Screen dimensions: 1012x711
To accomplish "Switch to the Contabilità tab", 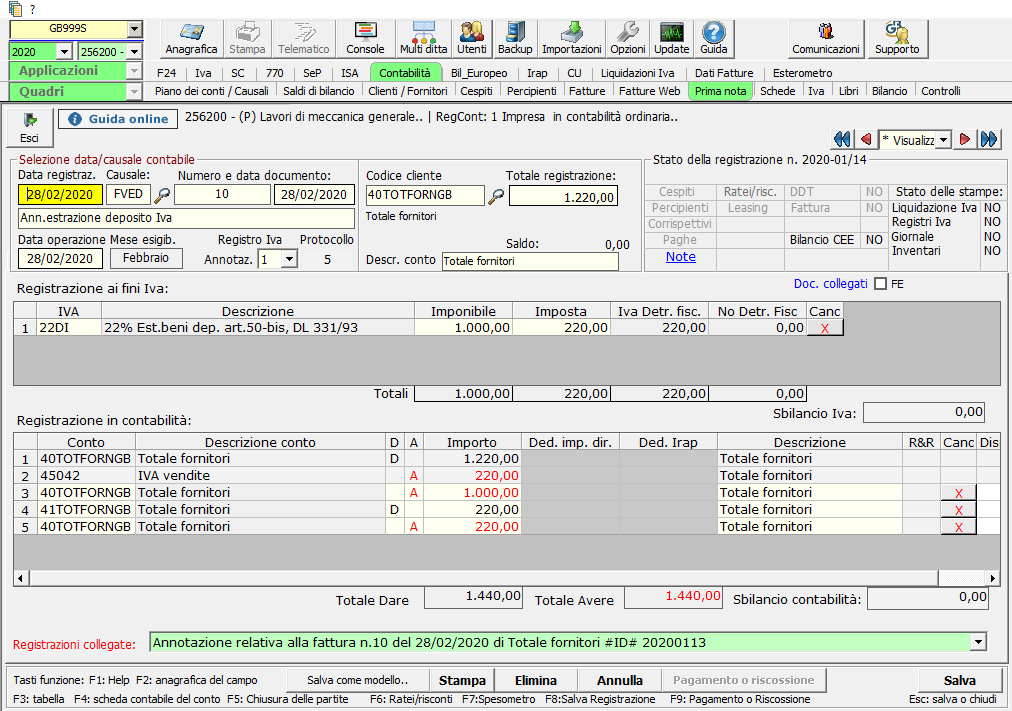I will (405, 73).
